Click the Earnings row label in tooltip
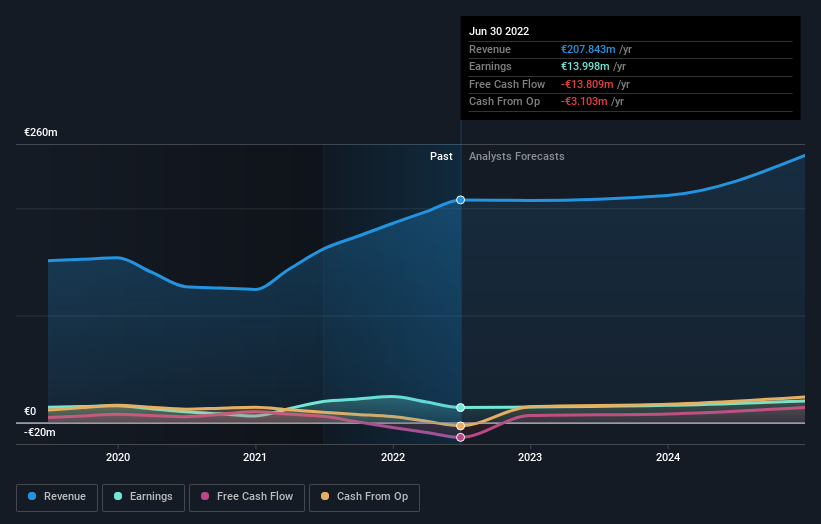This screenshot has height=524, width=821. click(x=490, y=66)
